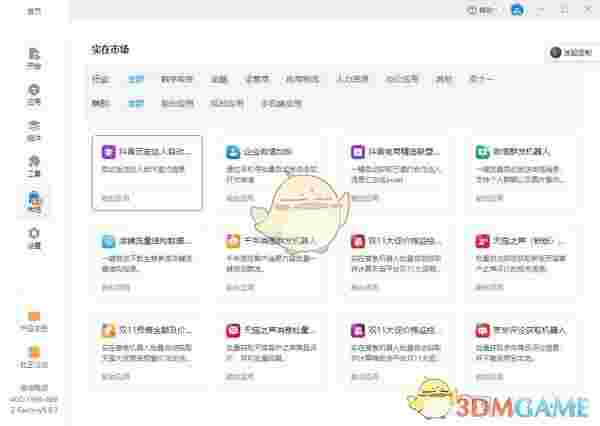Click the bottom link on 天猫之声（管控） card
This screenshot has width=600, height=426.
[x=489, y=287]
